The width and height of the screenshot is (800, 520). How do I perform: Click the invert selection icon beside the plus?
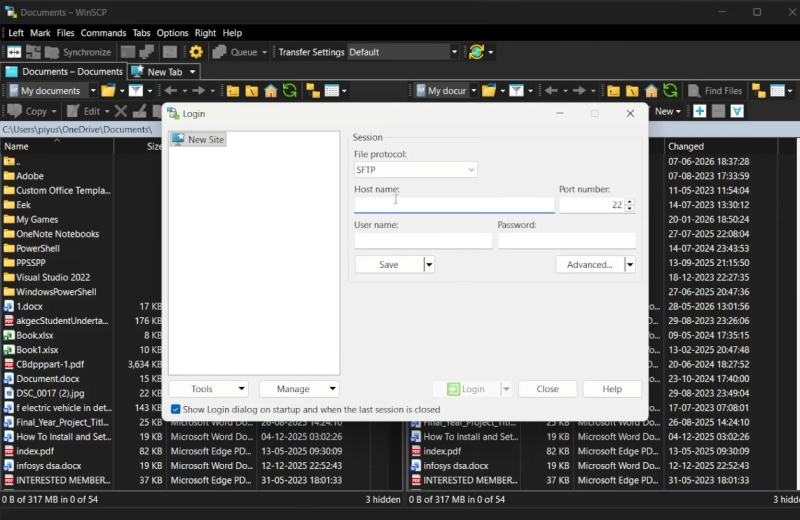[737, 111]
